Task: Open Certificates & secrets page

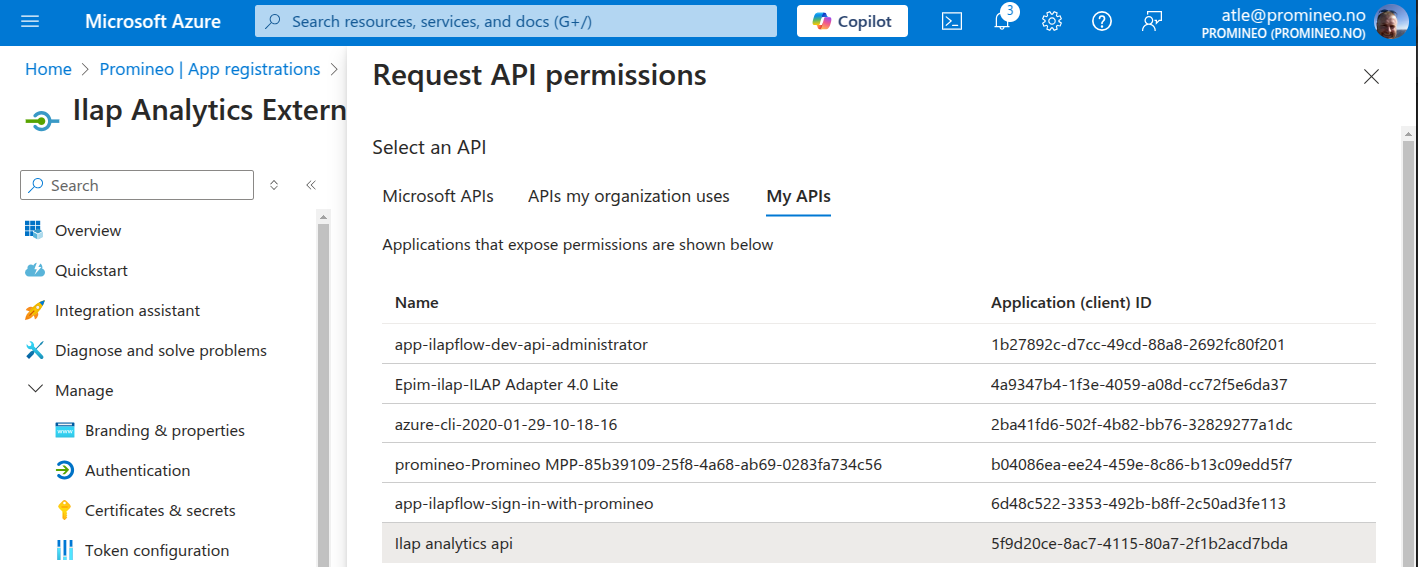Action: (x=160, y=510)
